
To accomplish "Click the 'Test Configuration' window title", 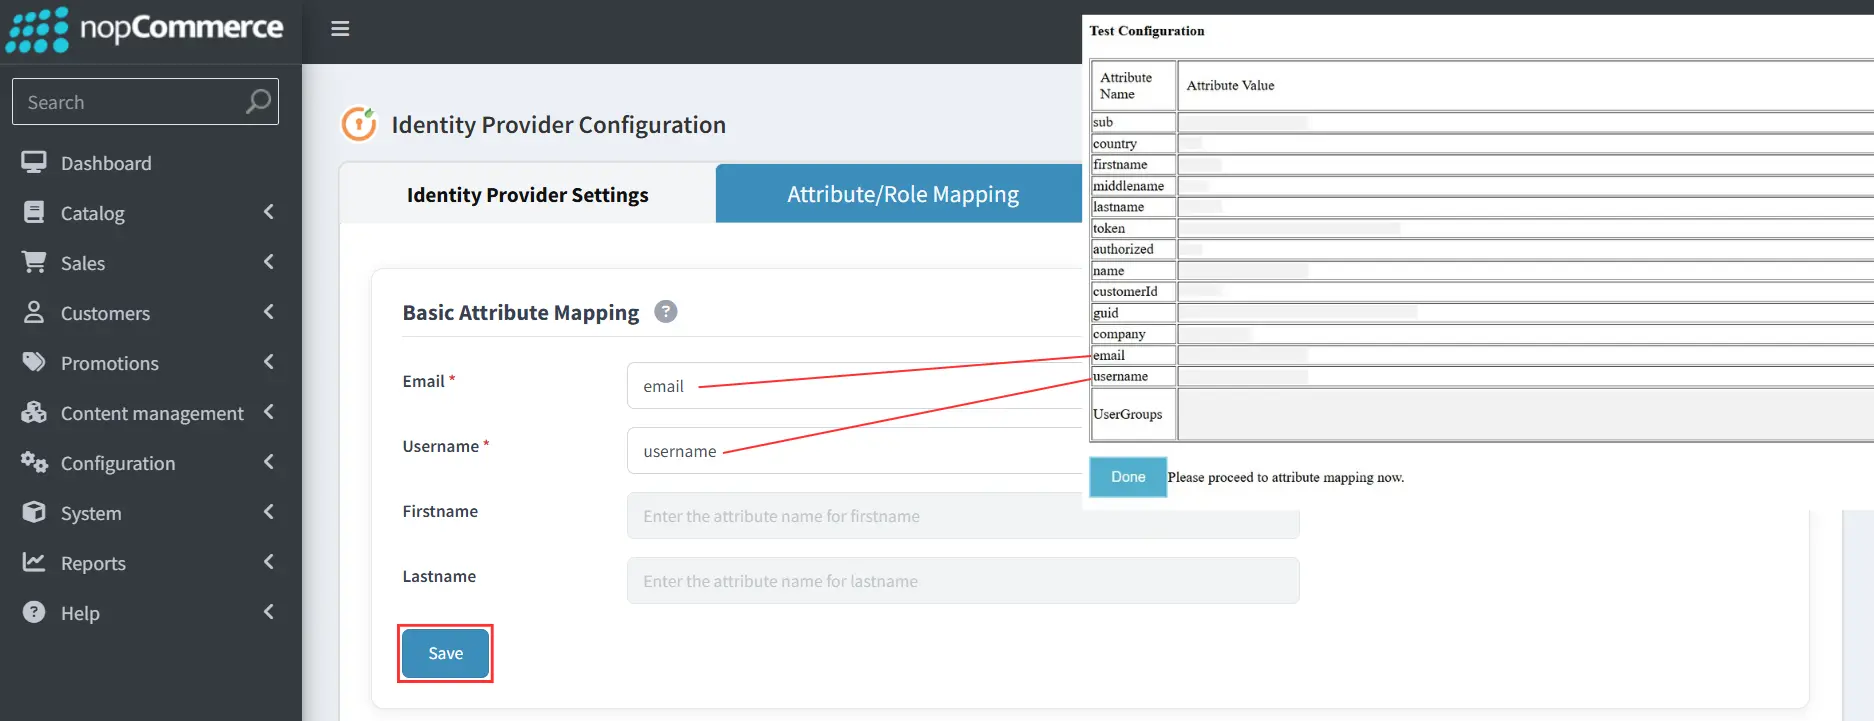I will coord(1147,31).
